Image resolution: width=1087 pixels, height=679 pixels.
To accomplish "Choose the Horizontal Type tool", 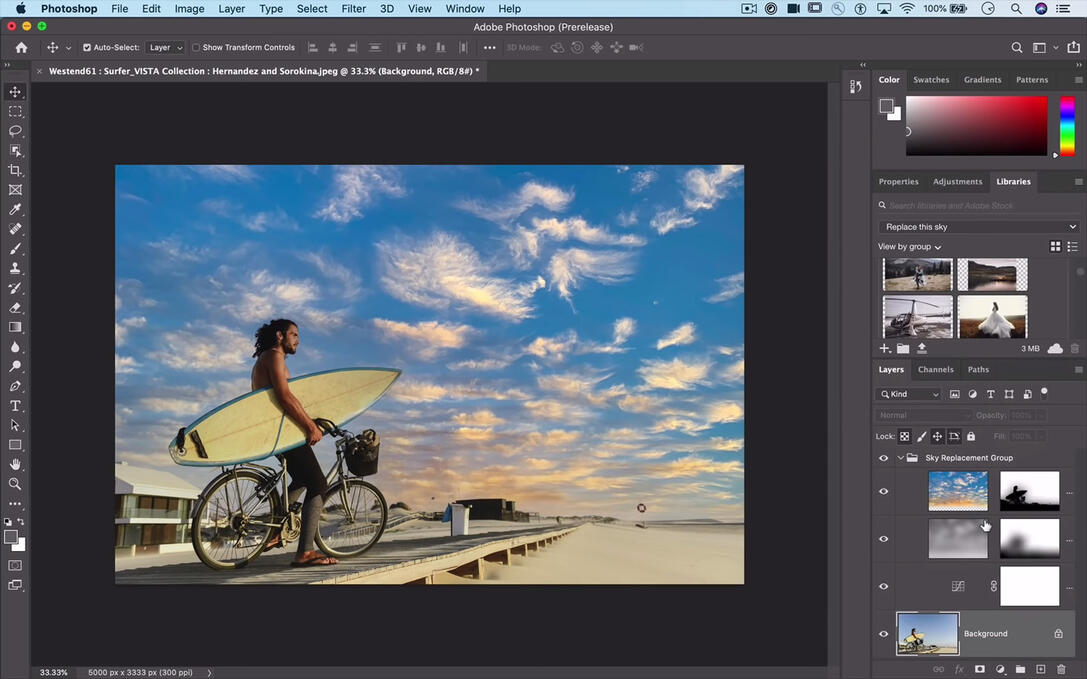I will pyautogui.click(x=15, y=405).
